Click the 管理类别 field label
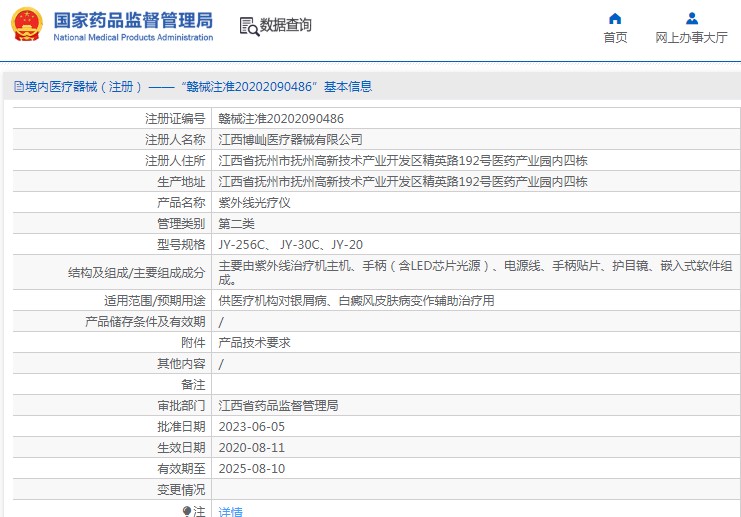The width and height of the screenshot is (741, 517). 181,224
